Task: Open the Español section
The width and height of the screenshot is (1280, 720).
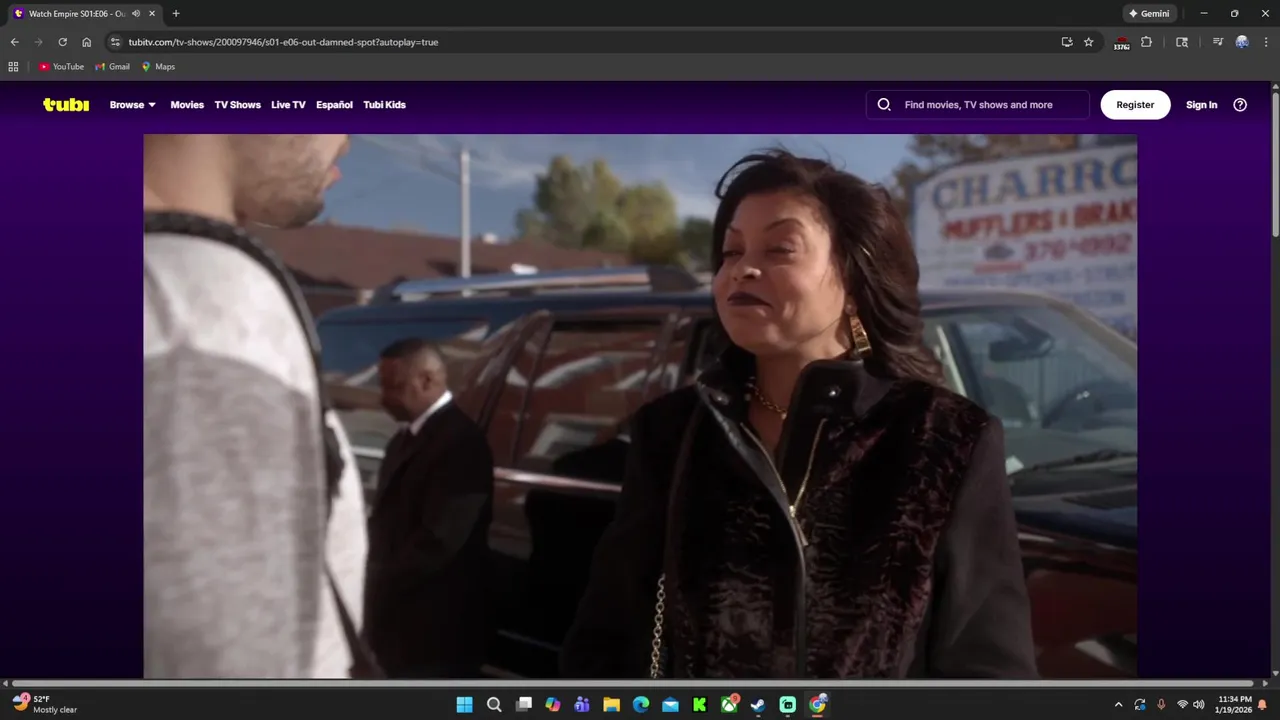Action: 334,104
